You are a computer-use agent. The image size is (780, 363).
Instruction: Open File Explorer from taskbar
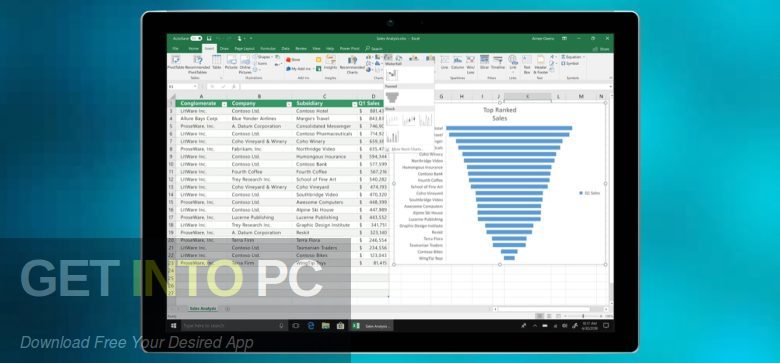[325, 326]
